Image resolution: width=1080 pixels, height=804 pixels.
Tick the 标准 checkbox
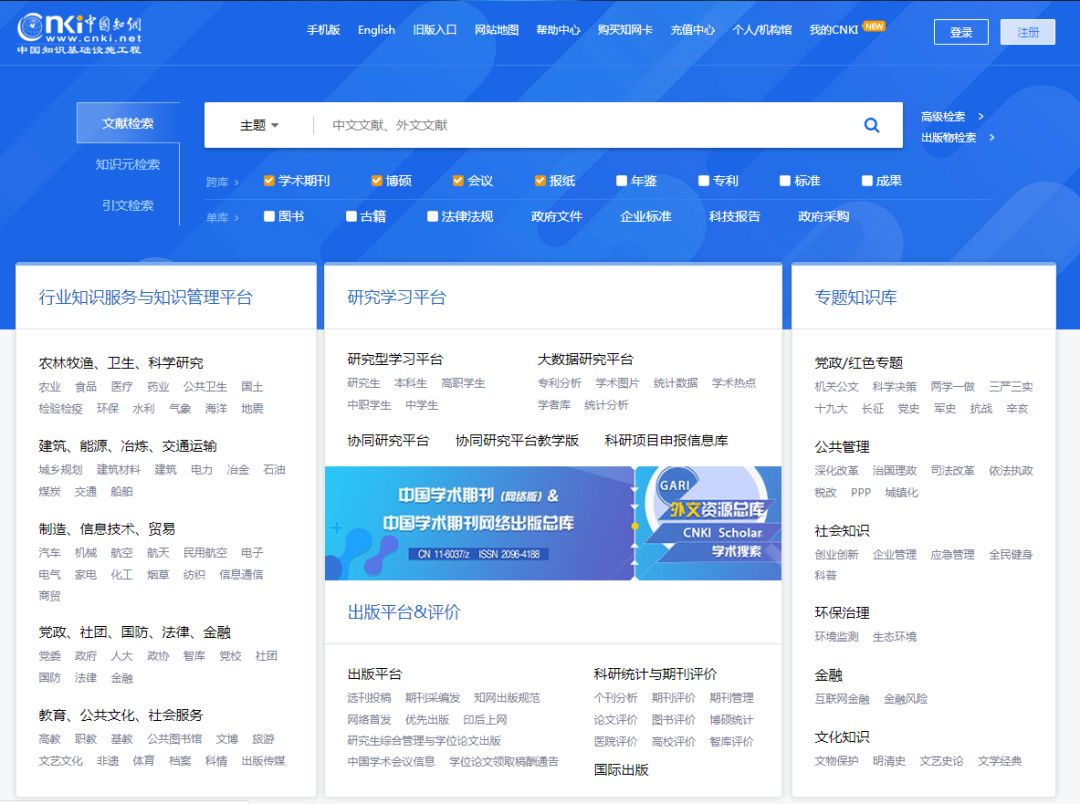(785, 181)
